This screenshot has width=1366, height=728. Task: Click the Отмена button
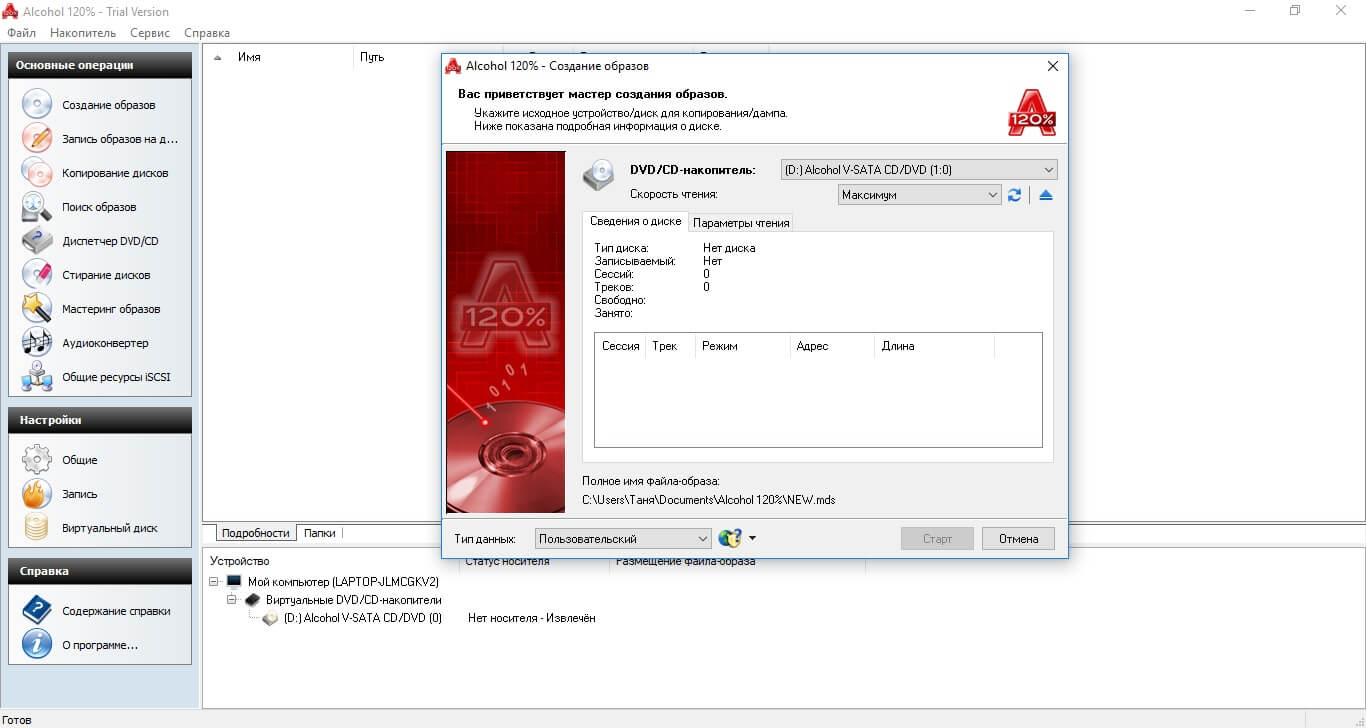pos(1018,538)
